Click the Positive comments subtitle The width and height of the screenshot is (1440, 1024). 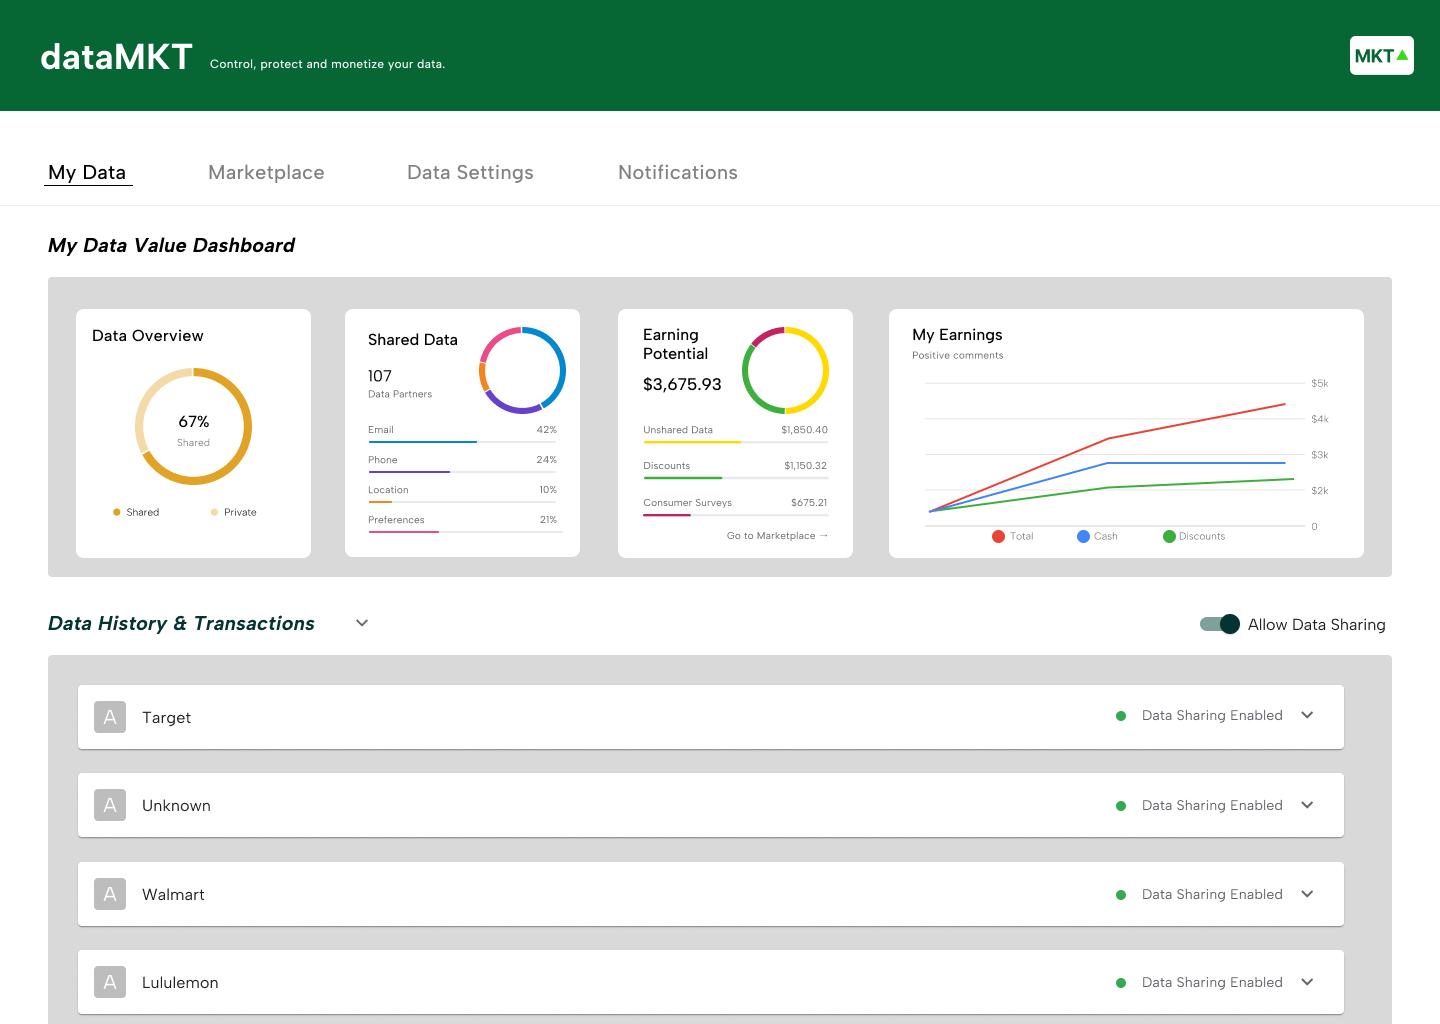tap(957, 355)
